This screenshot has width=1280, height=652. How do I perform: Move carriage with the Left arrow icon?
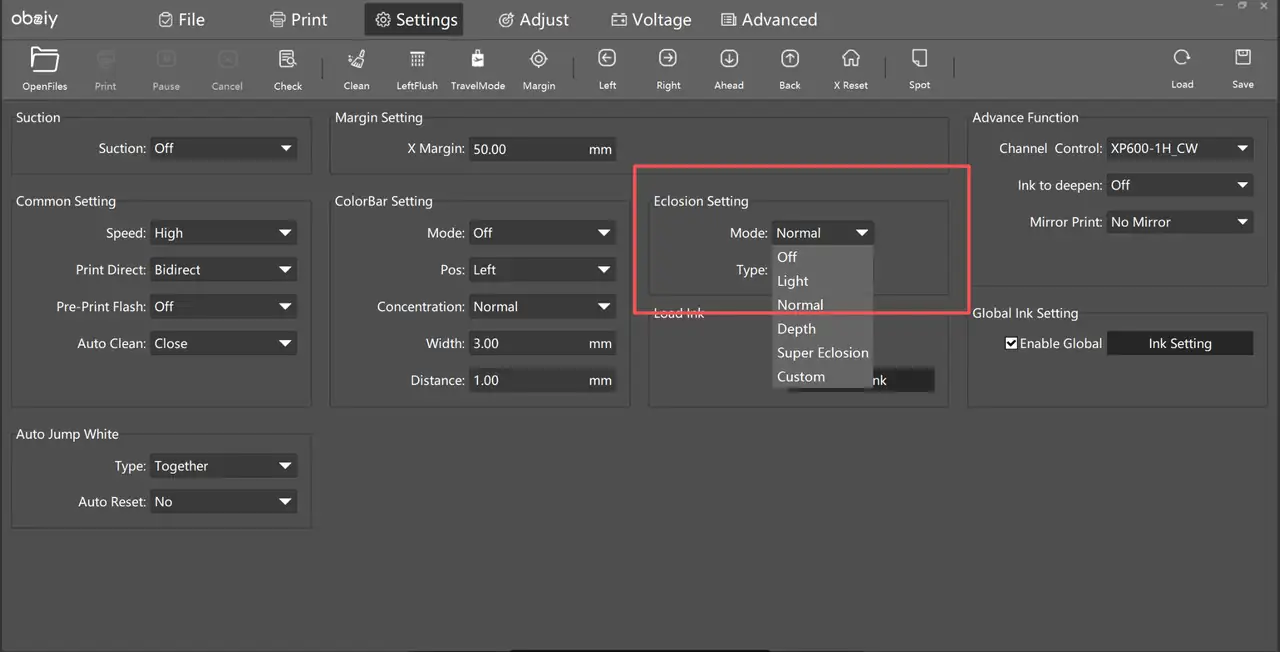[x=607, y=58]
